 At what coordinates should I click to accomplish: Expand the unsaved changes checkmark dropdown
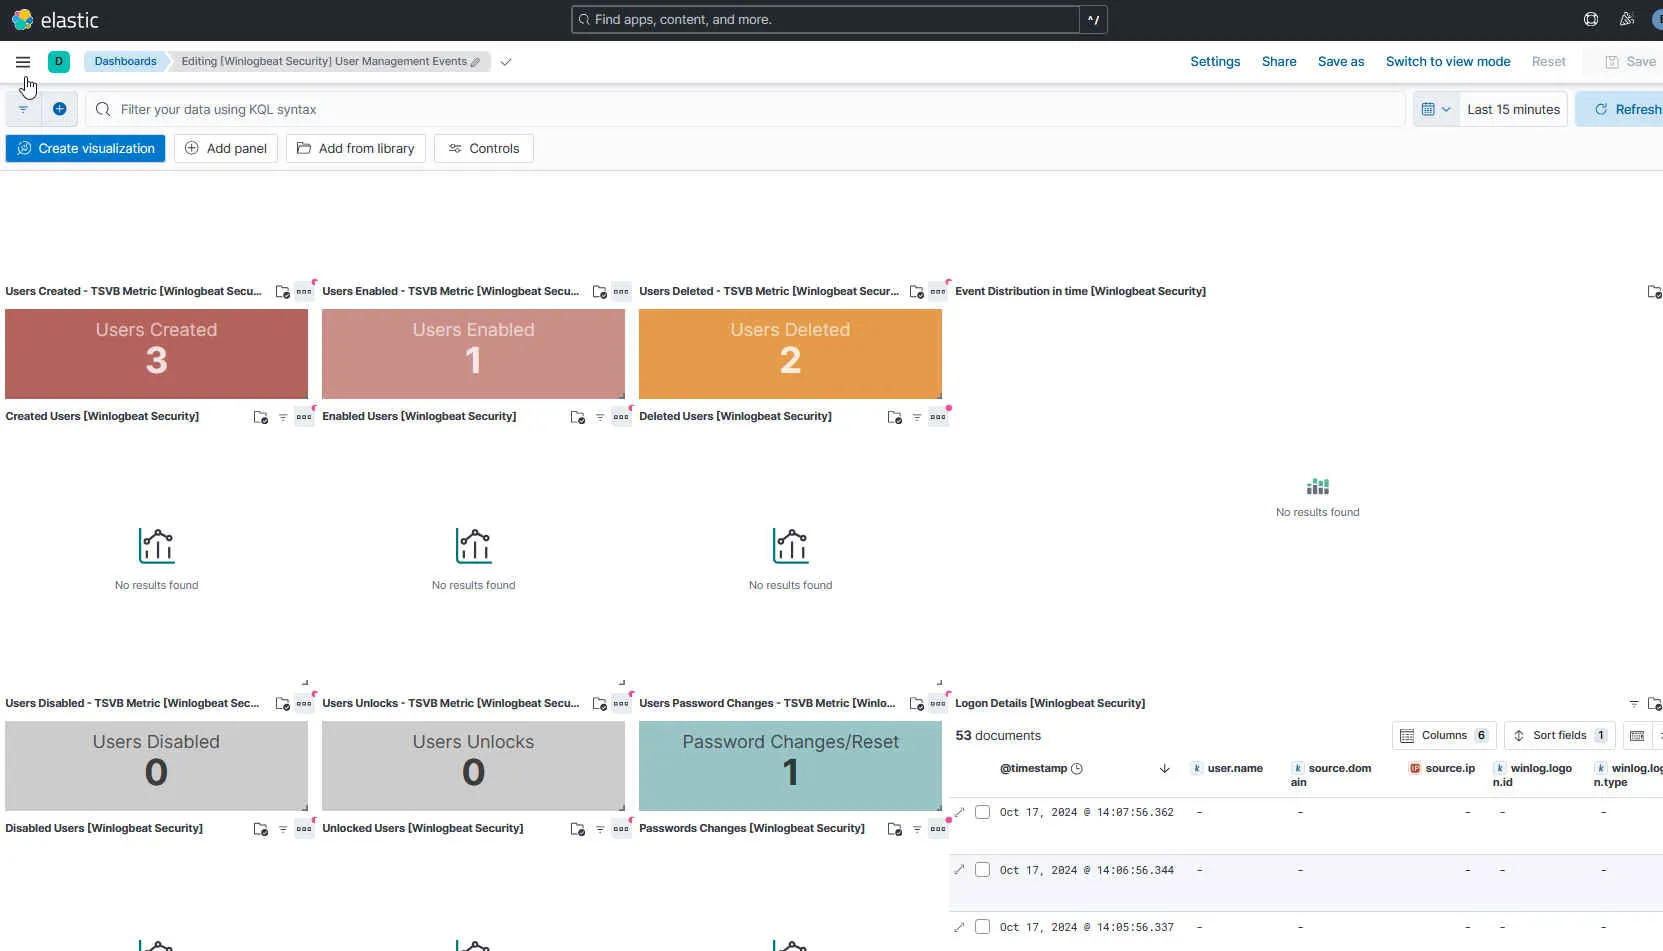(x=506, y=62)
